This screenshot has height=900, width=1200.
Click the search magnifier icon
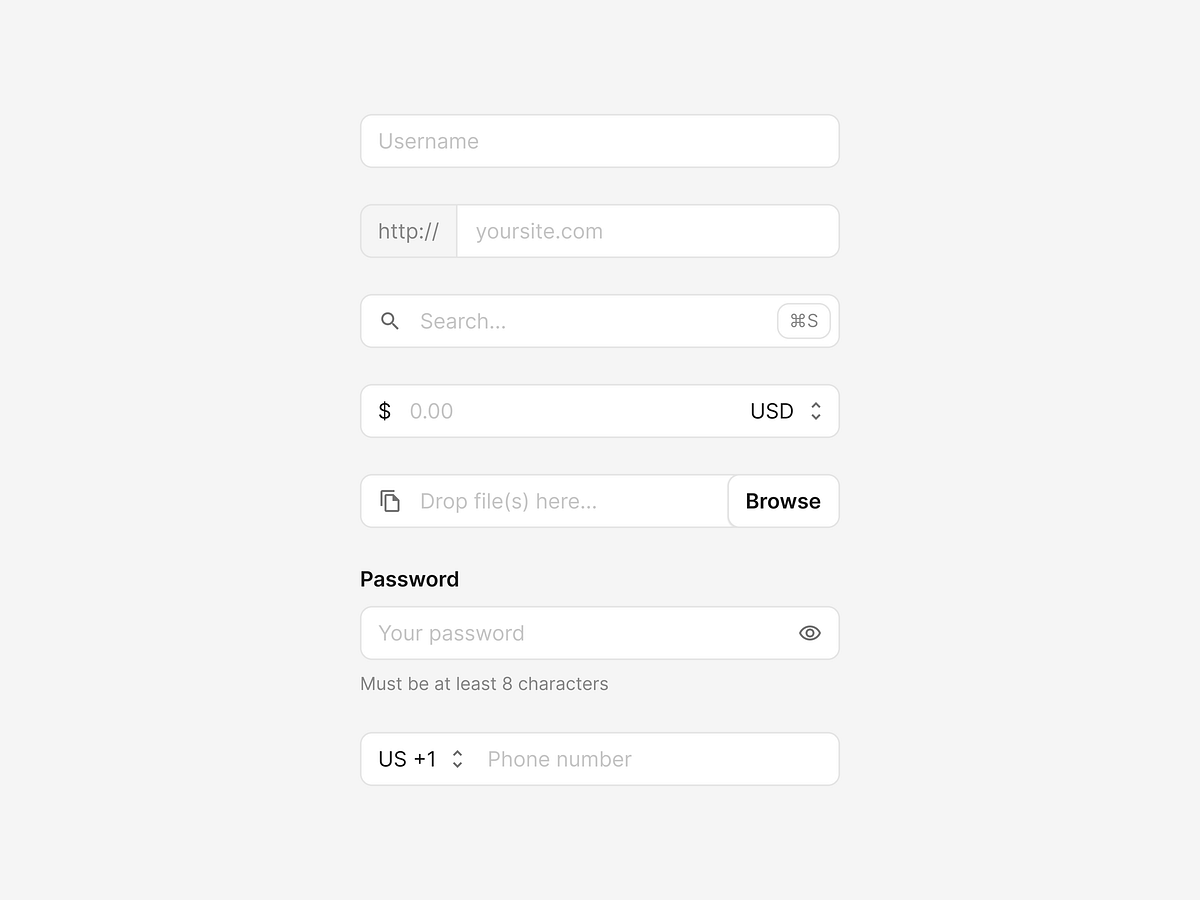point(390,321)
